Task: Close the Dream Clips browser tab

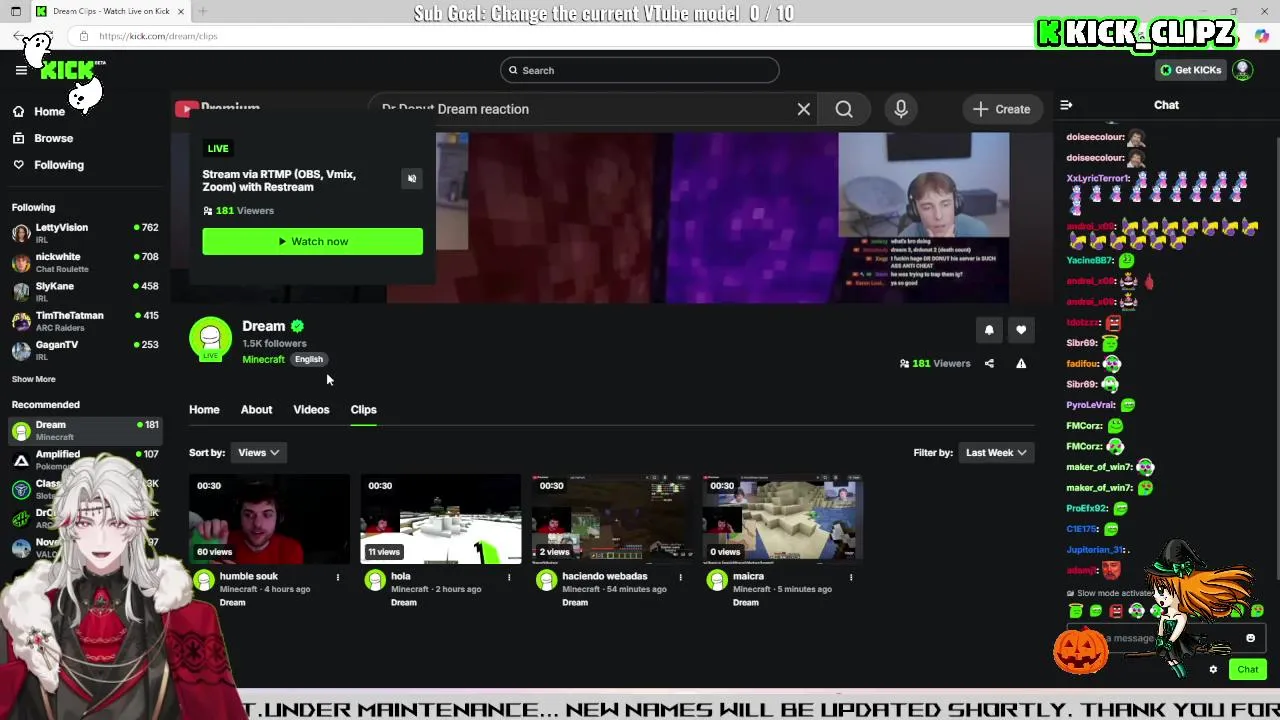Action: click(181, 11)
